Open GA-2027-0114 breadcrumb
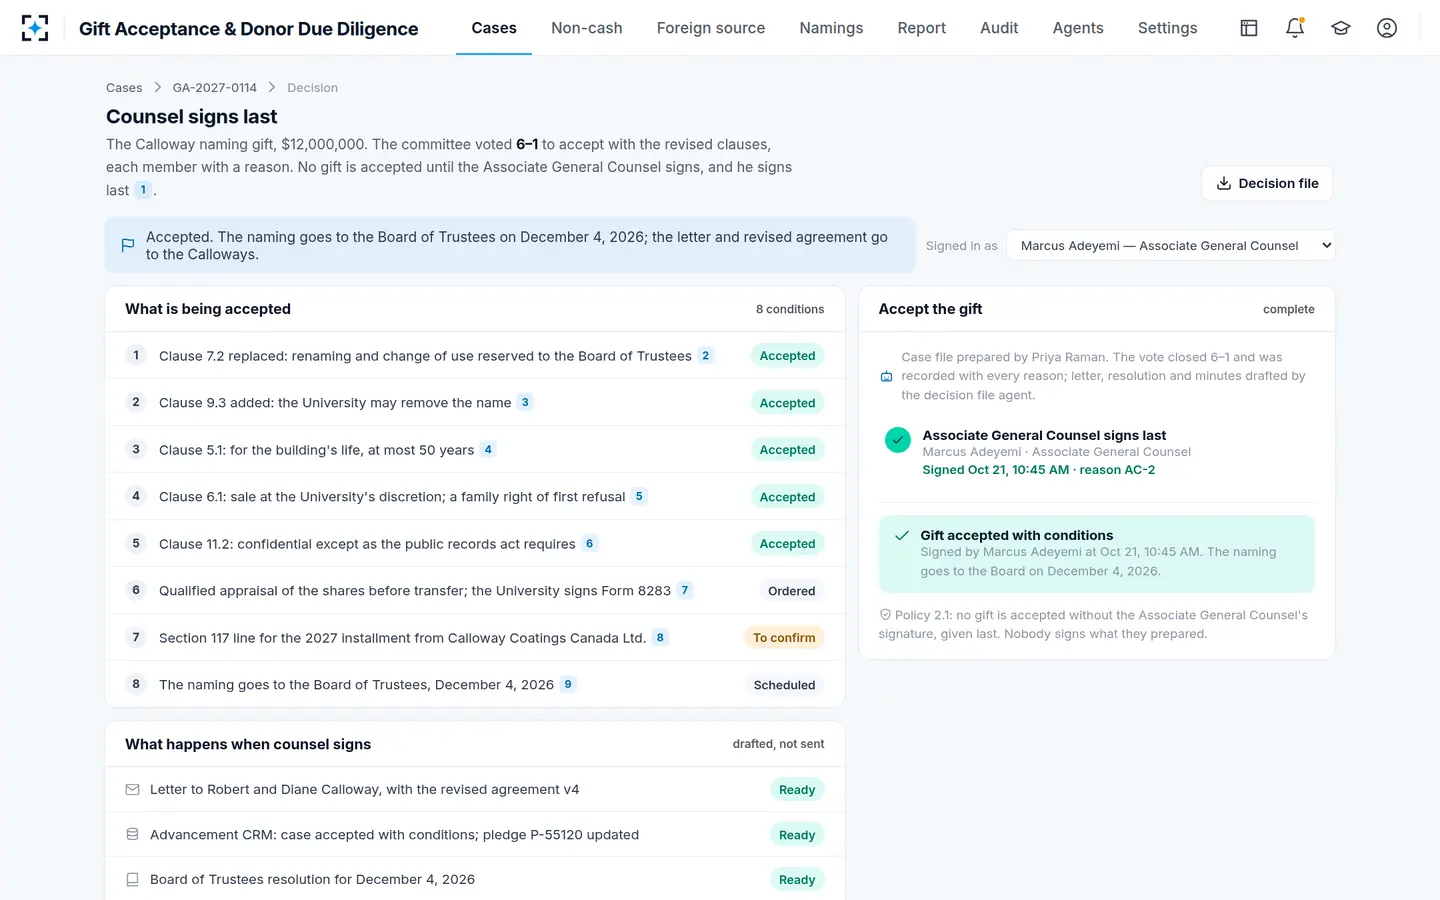1440x900 pixels. [215, 88]
